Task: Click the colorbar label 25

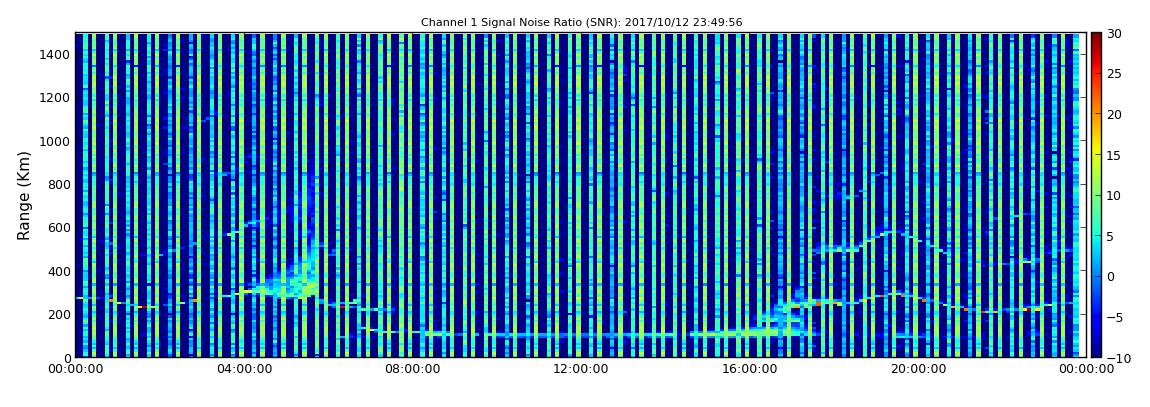Action: 1115,74
